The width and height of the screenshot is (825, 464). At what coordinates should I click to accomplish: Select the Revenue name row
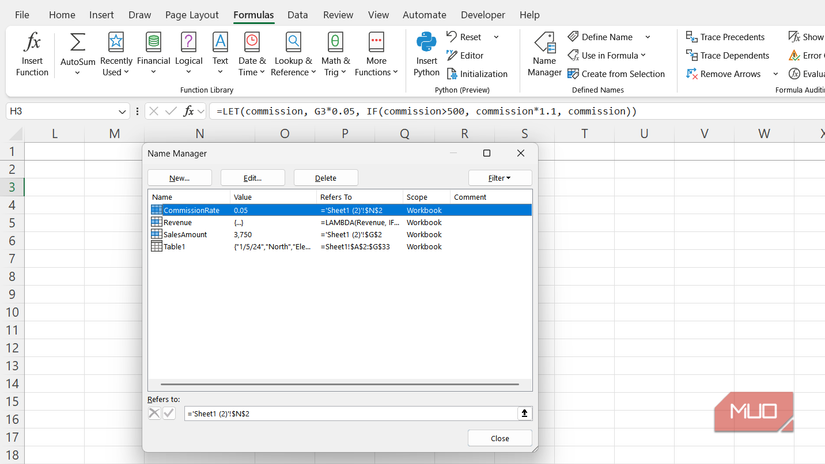[x=340, y=223]
